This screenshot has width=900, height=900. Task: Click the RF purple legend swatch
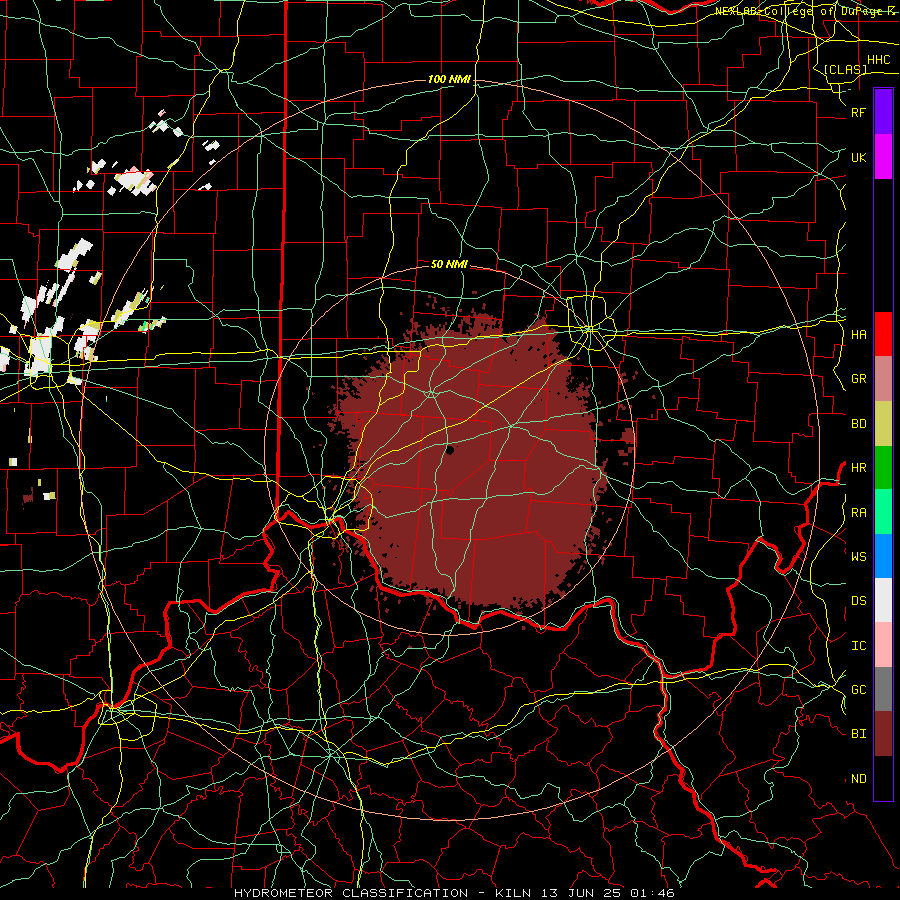[x=883, y=112]
